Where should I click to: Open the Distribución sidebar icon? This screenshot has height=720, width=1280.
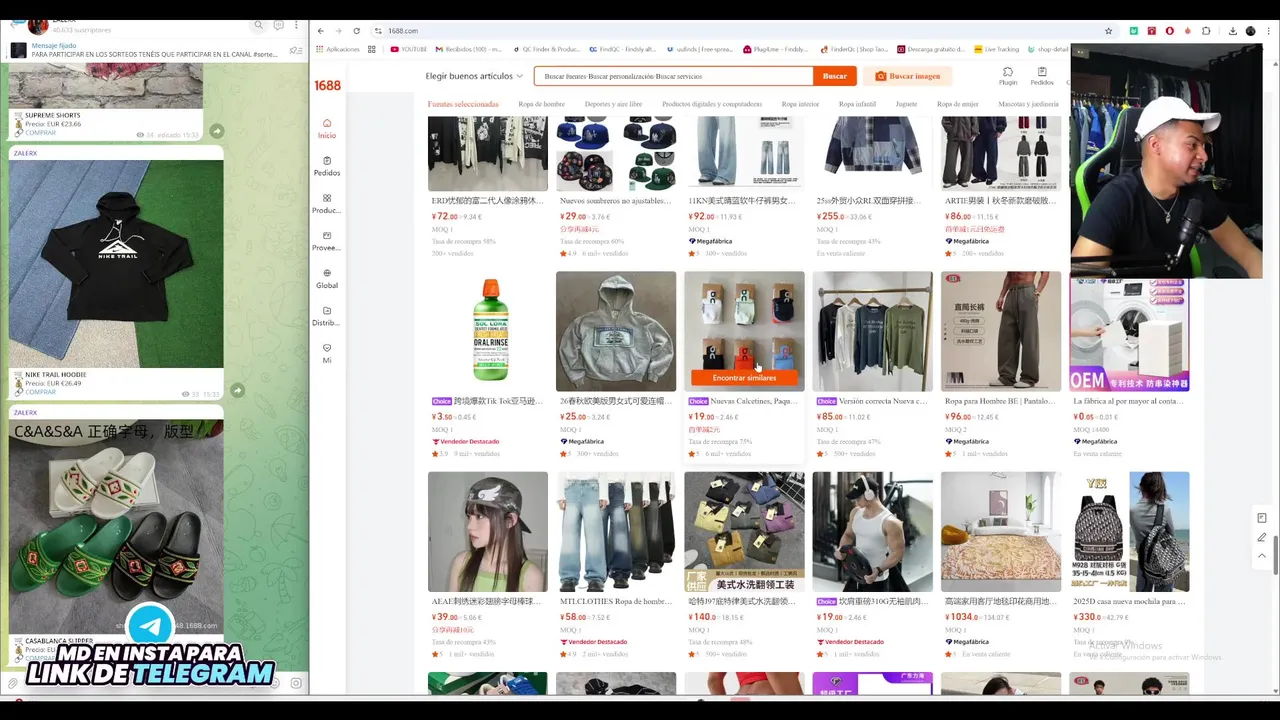click(x=327, y=316)
